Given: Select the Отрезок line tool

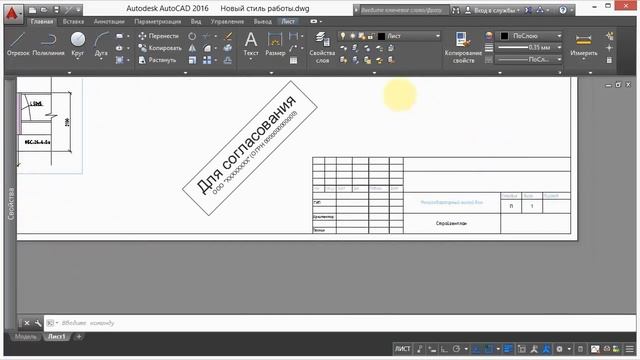Looking at the screenshot, I should (18, 44).
